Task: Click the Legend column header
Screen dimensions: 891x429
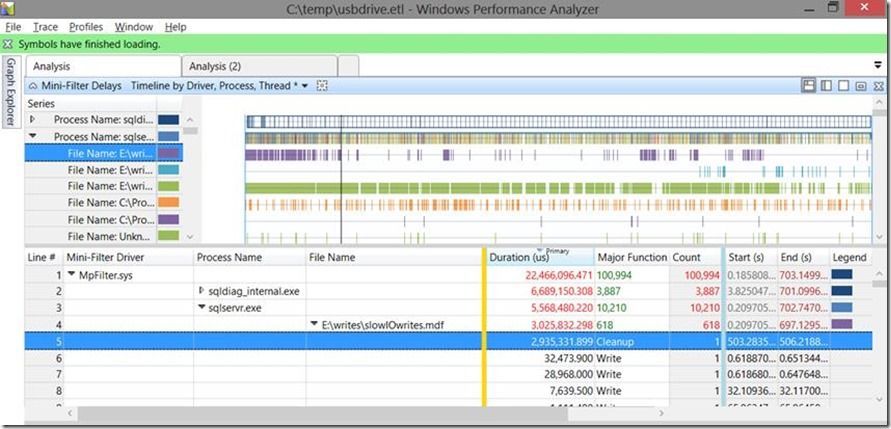Action: coord(850,257)
